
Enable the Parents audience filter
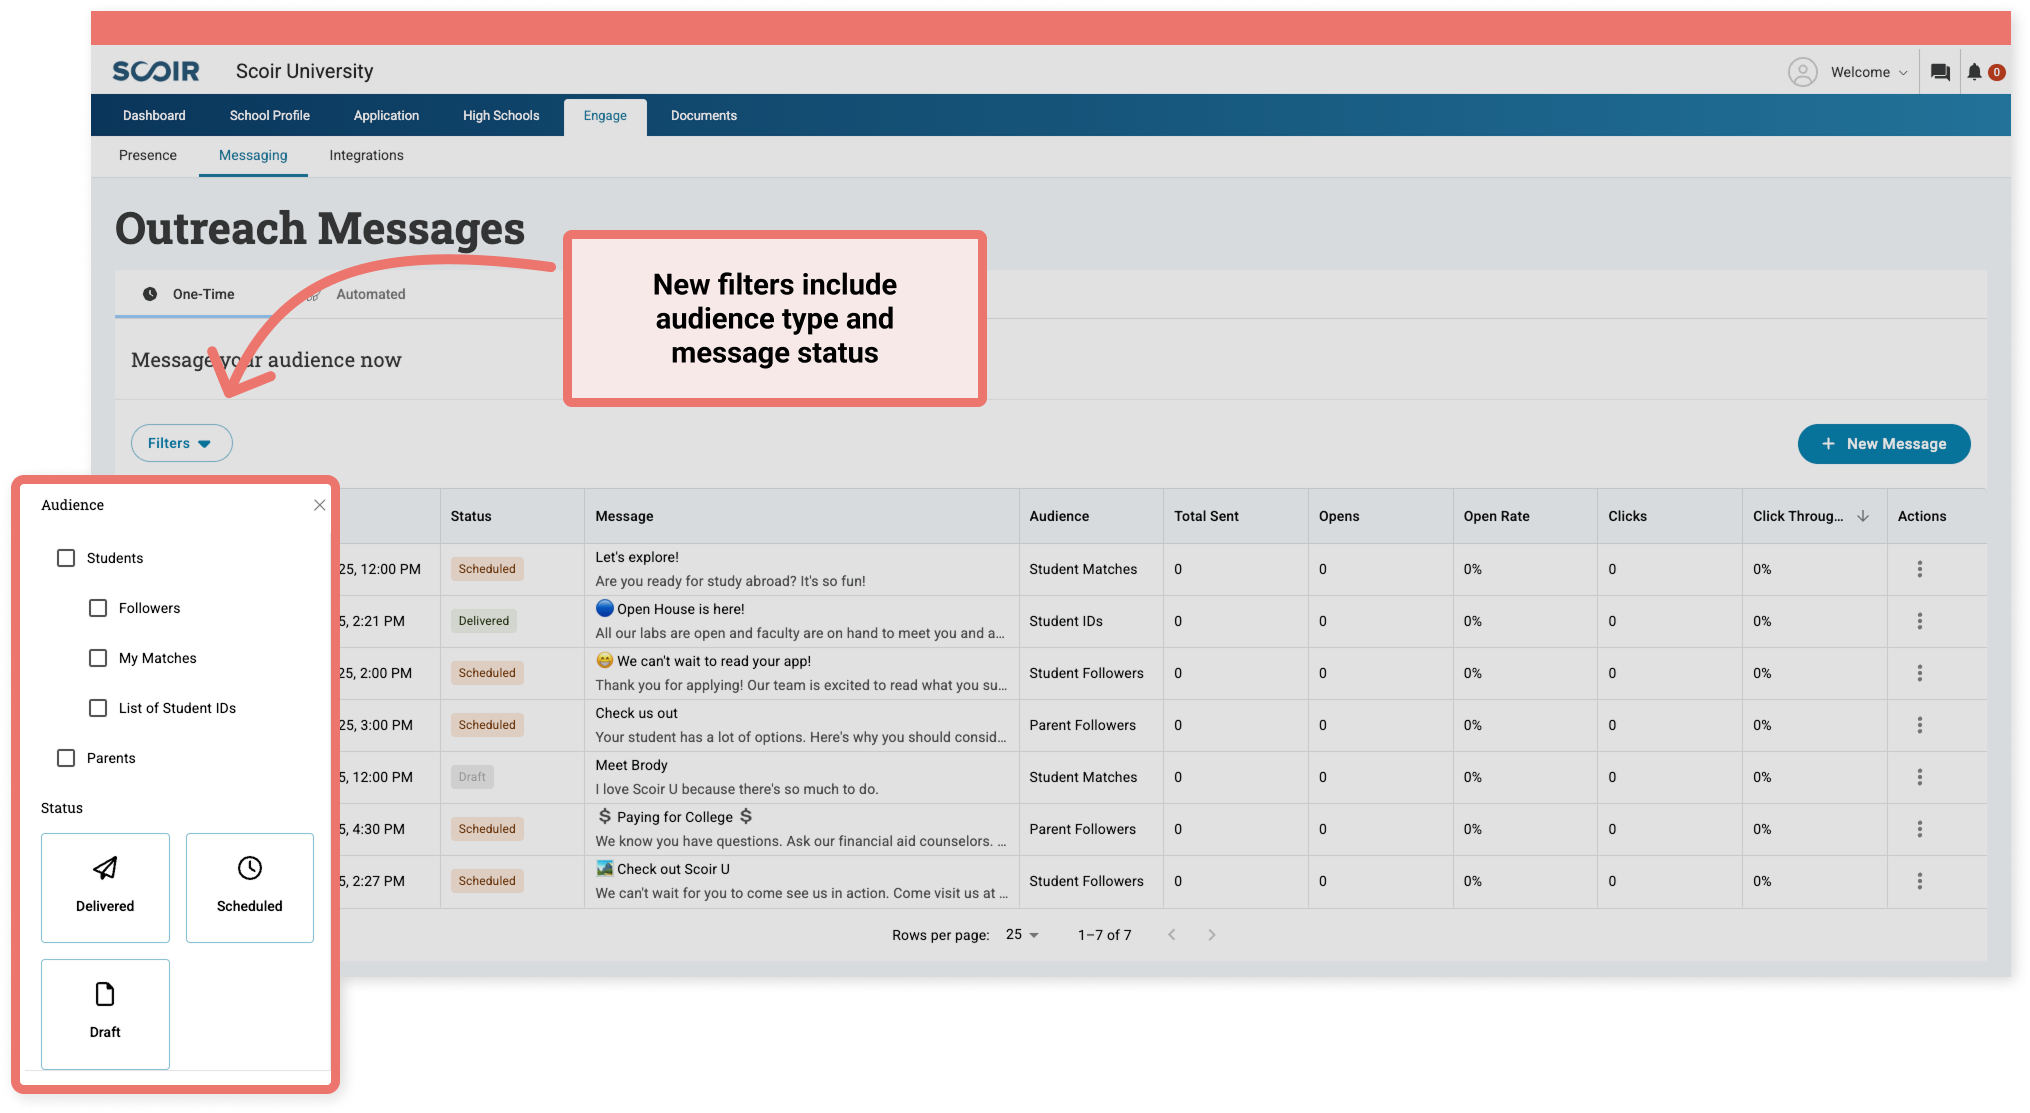click(66, 758)
